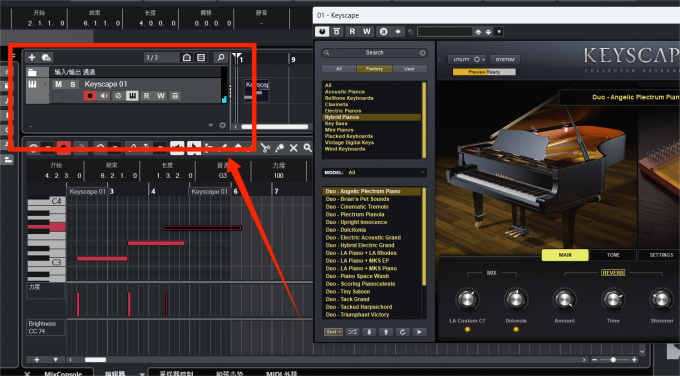
Task: Click the track search magnifier icon
Action: pos(220,57)
